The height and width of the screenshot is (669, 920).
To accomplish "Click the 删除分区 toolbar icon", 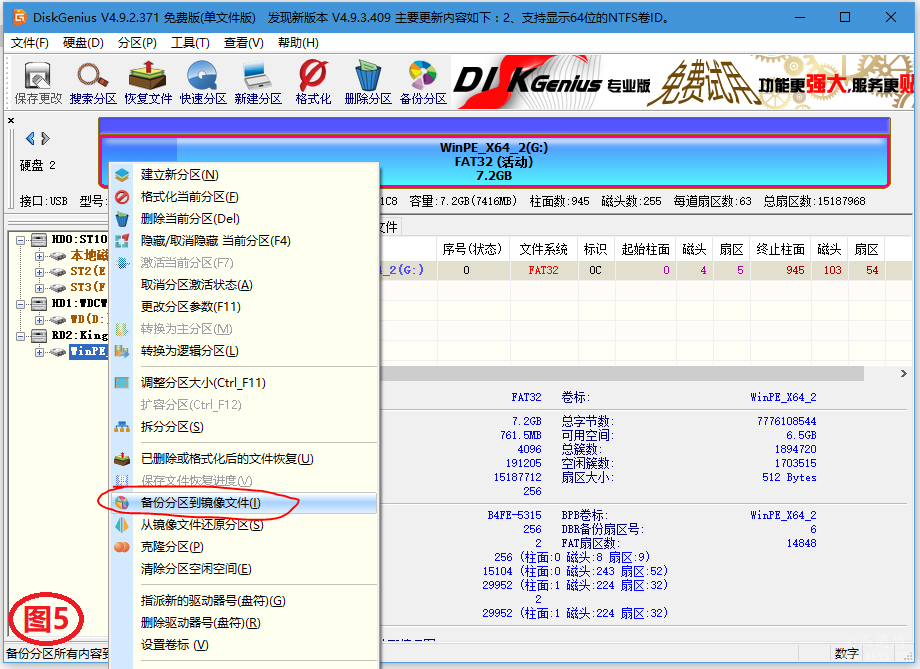I will [x=368, y=83].
